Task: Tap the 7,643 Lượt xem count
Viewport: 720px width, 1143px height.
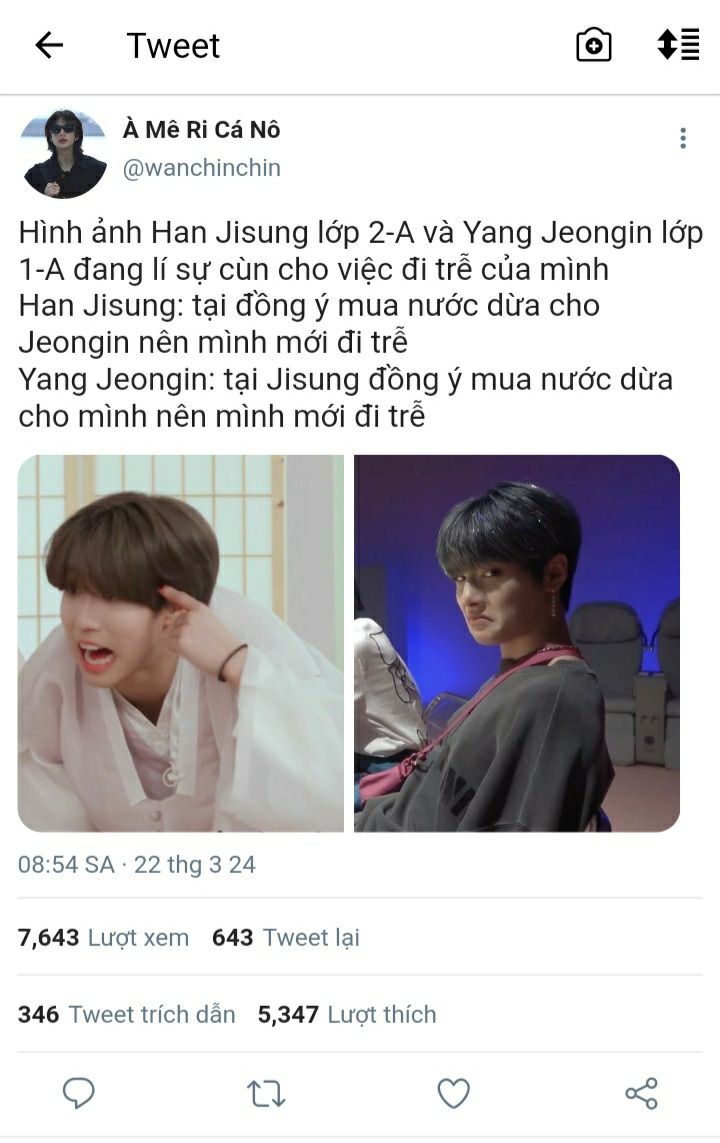Action: tap(103, 937)
